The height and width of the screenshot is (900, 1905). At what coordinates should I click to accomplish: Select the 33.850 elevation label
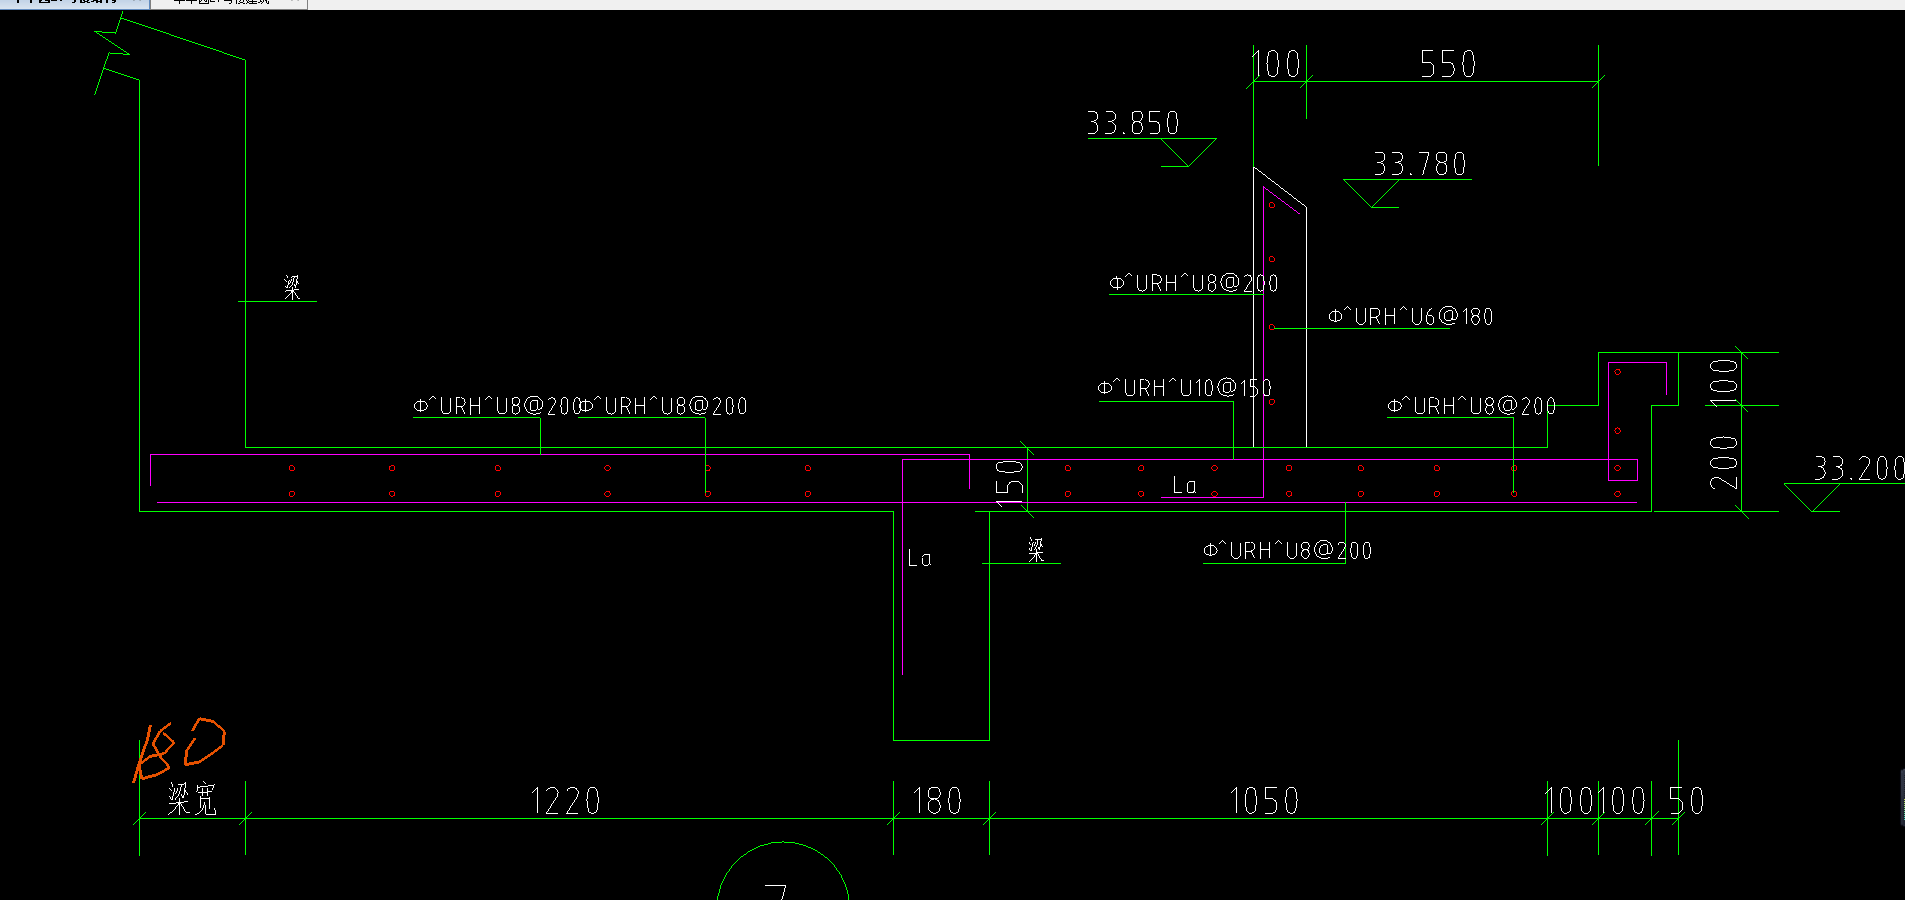1133,123
